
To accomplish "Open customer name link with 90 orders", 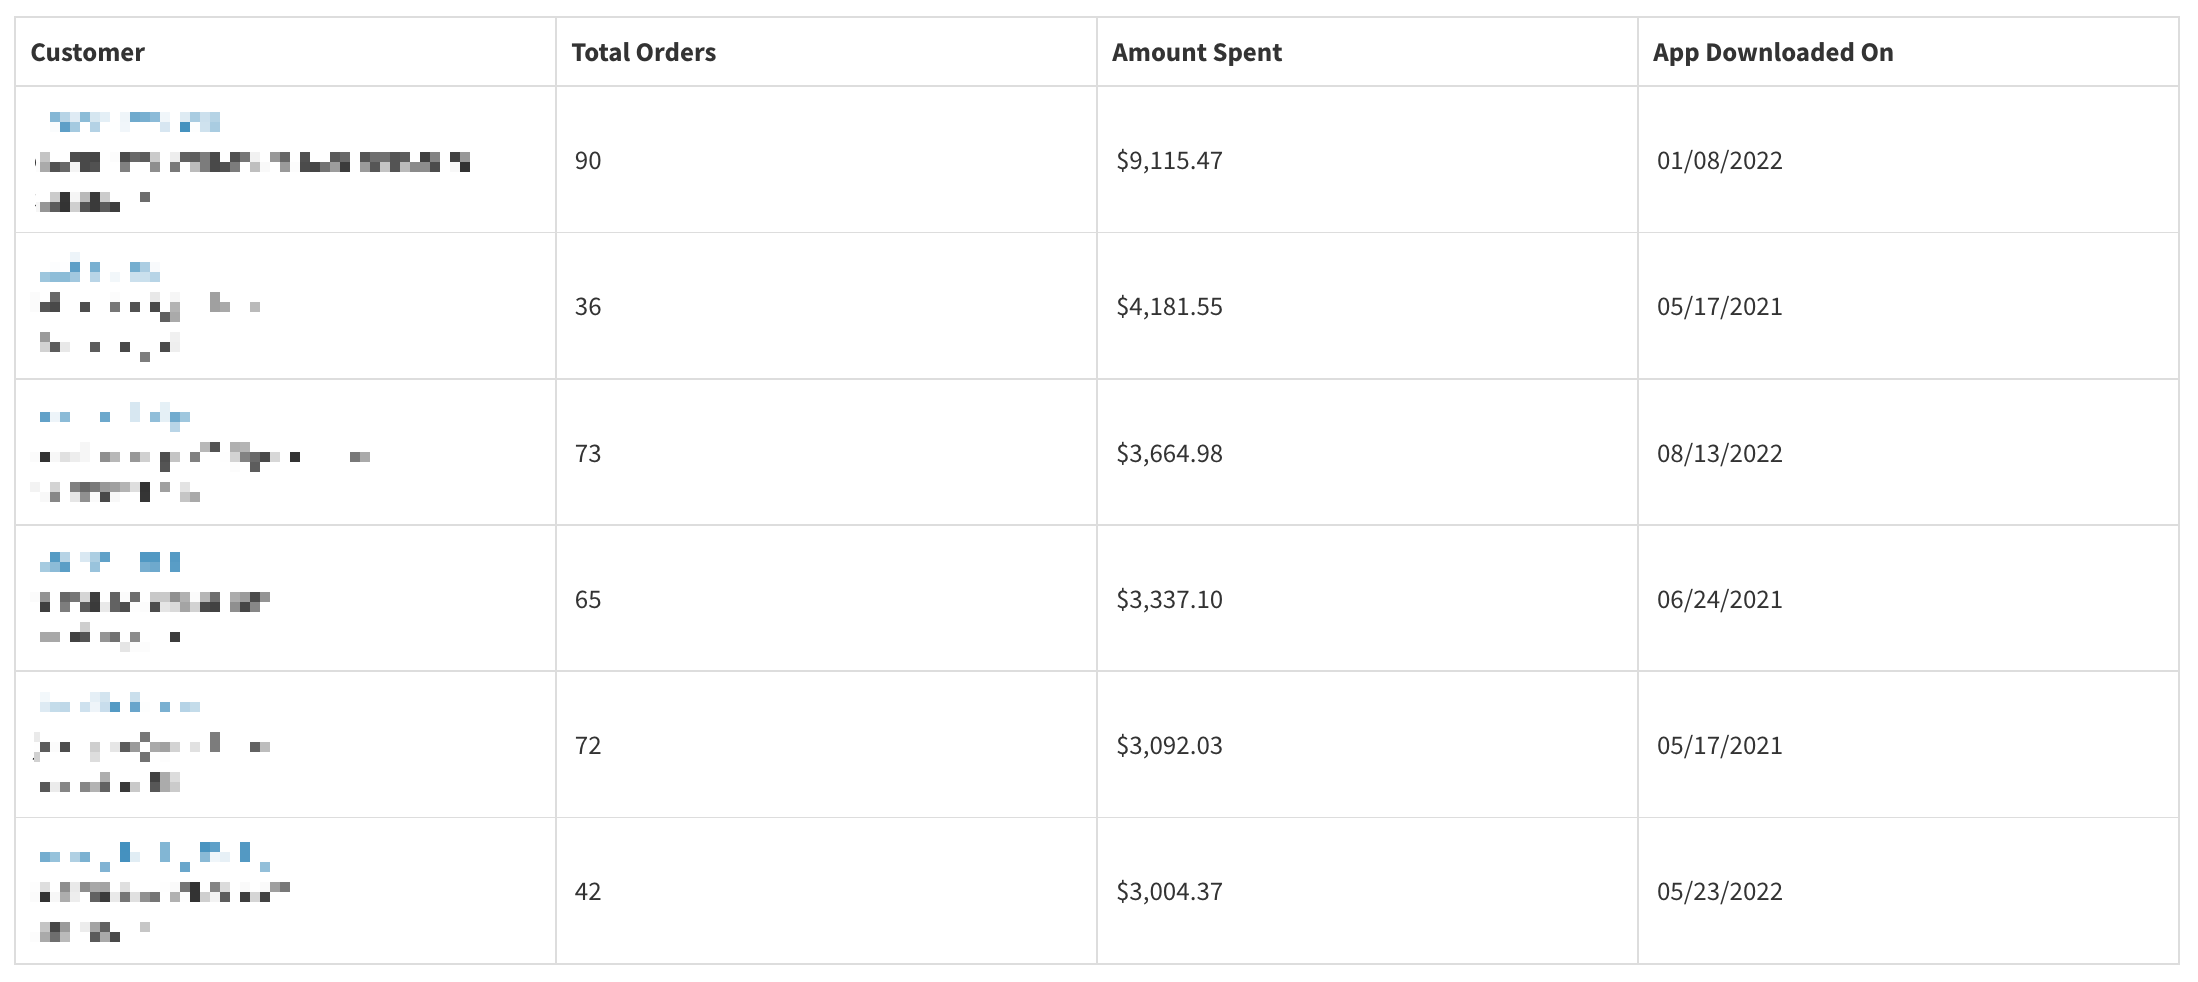I will (x=134, y=122).
